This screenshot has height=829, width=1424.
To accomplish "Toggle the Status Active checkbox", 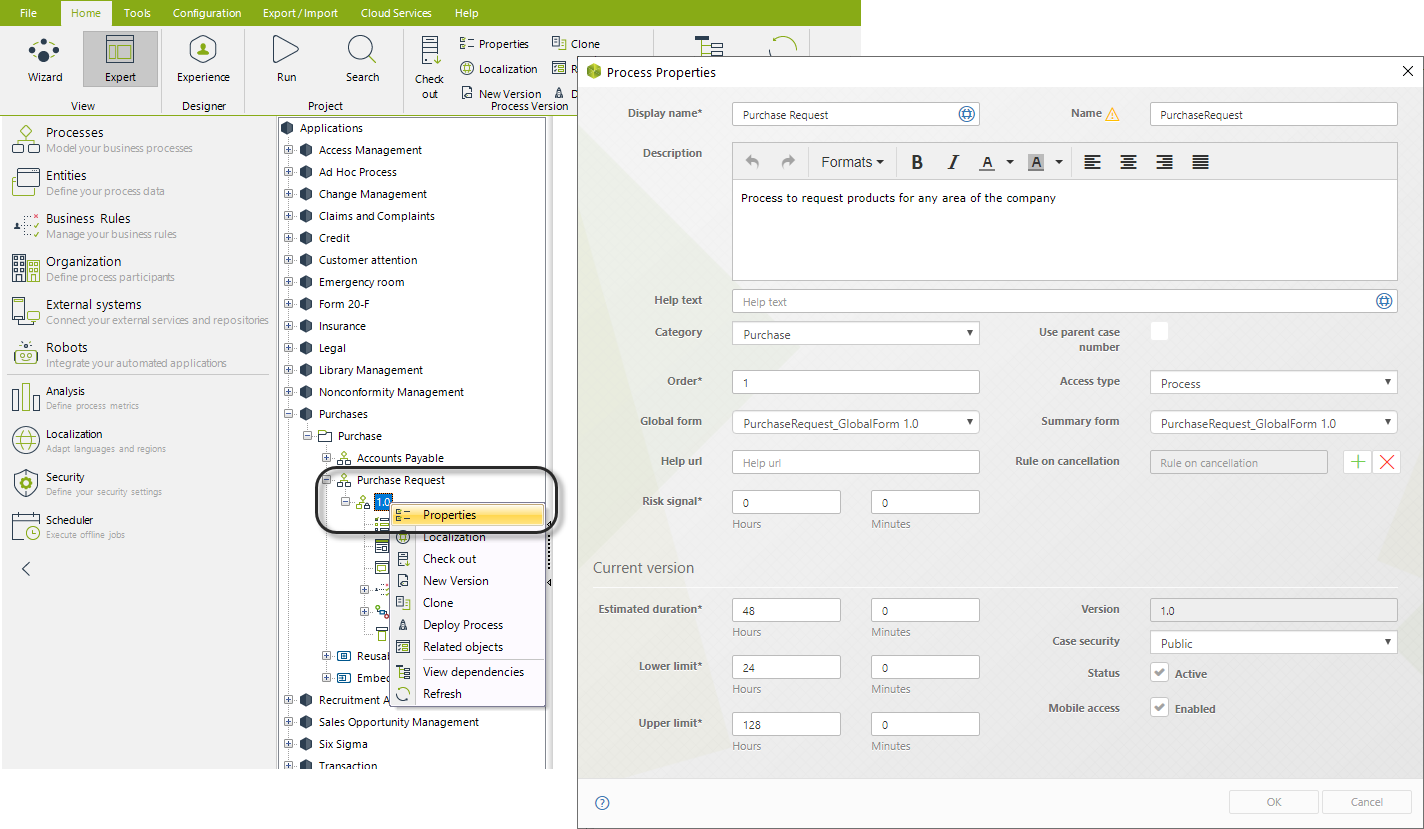I will click(1159, 673).
